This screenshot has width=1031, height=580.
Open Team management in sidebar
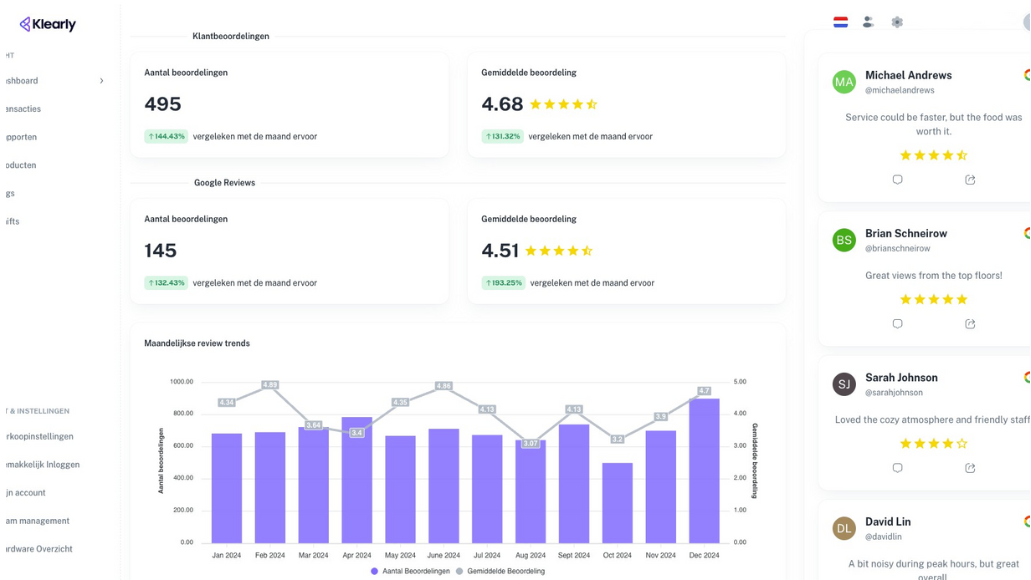[36, 521]
